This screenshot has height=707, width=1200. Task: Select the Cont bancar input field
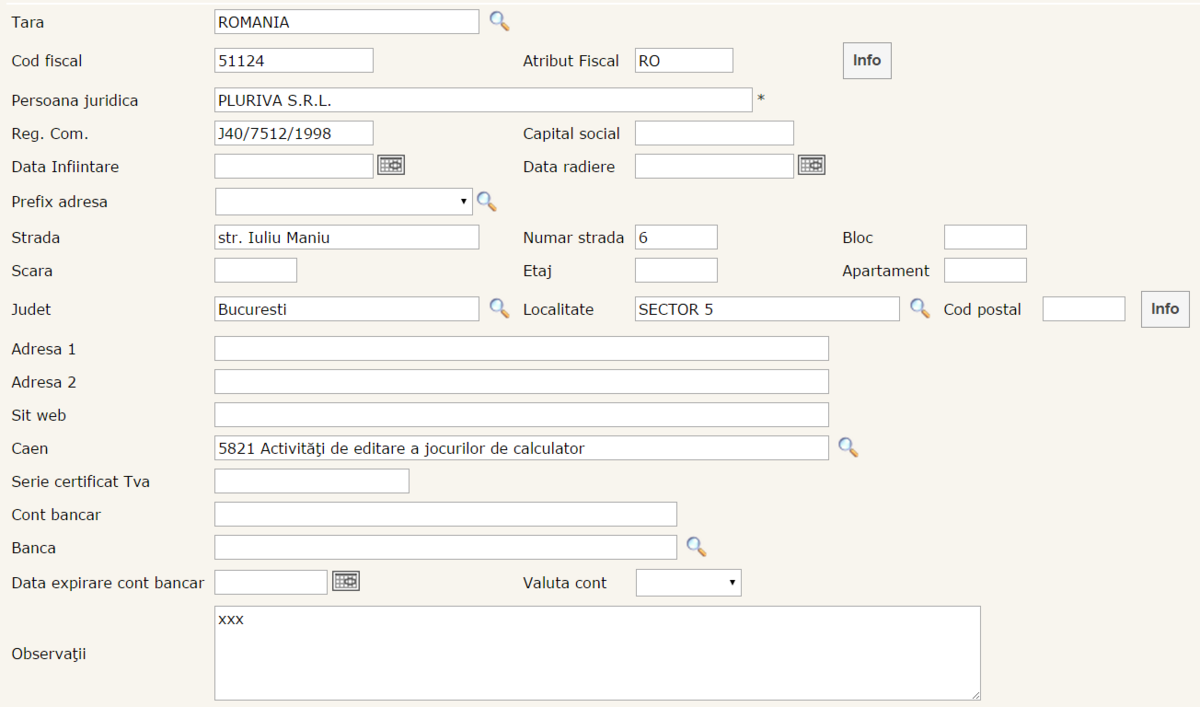[445, 514]
